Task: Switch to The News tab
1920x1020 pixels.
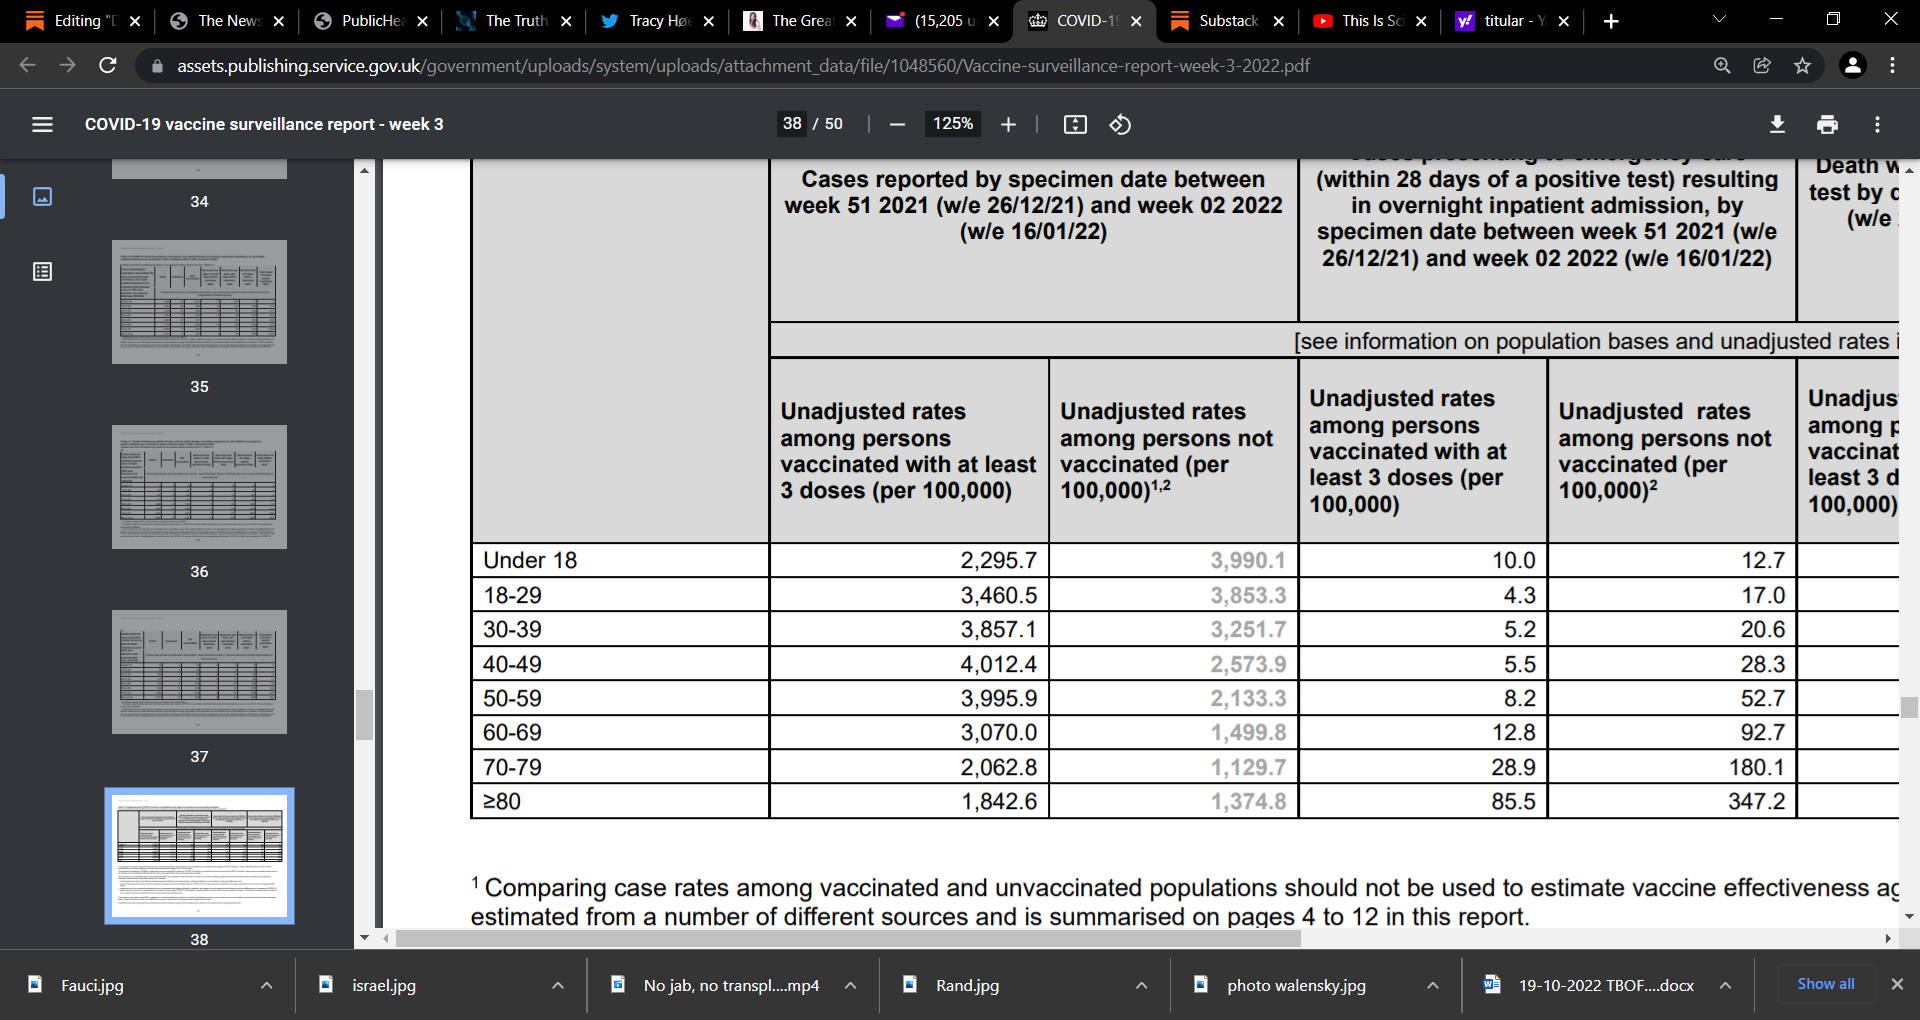Action: [228, 21]
